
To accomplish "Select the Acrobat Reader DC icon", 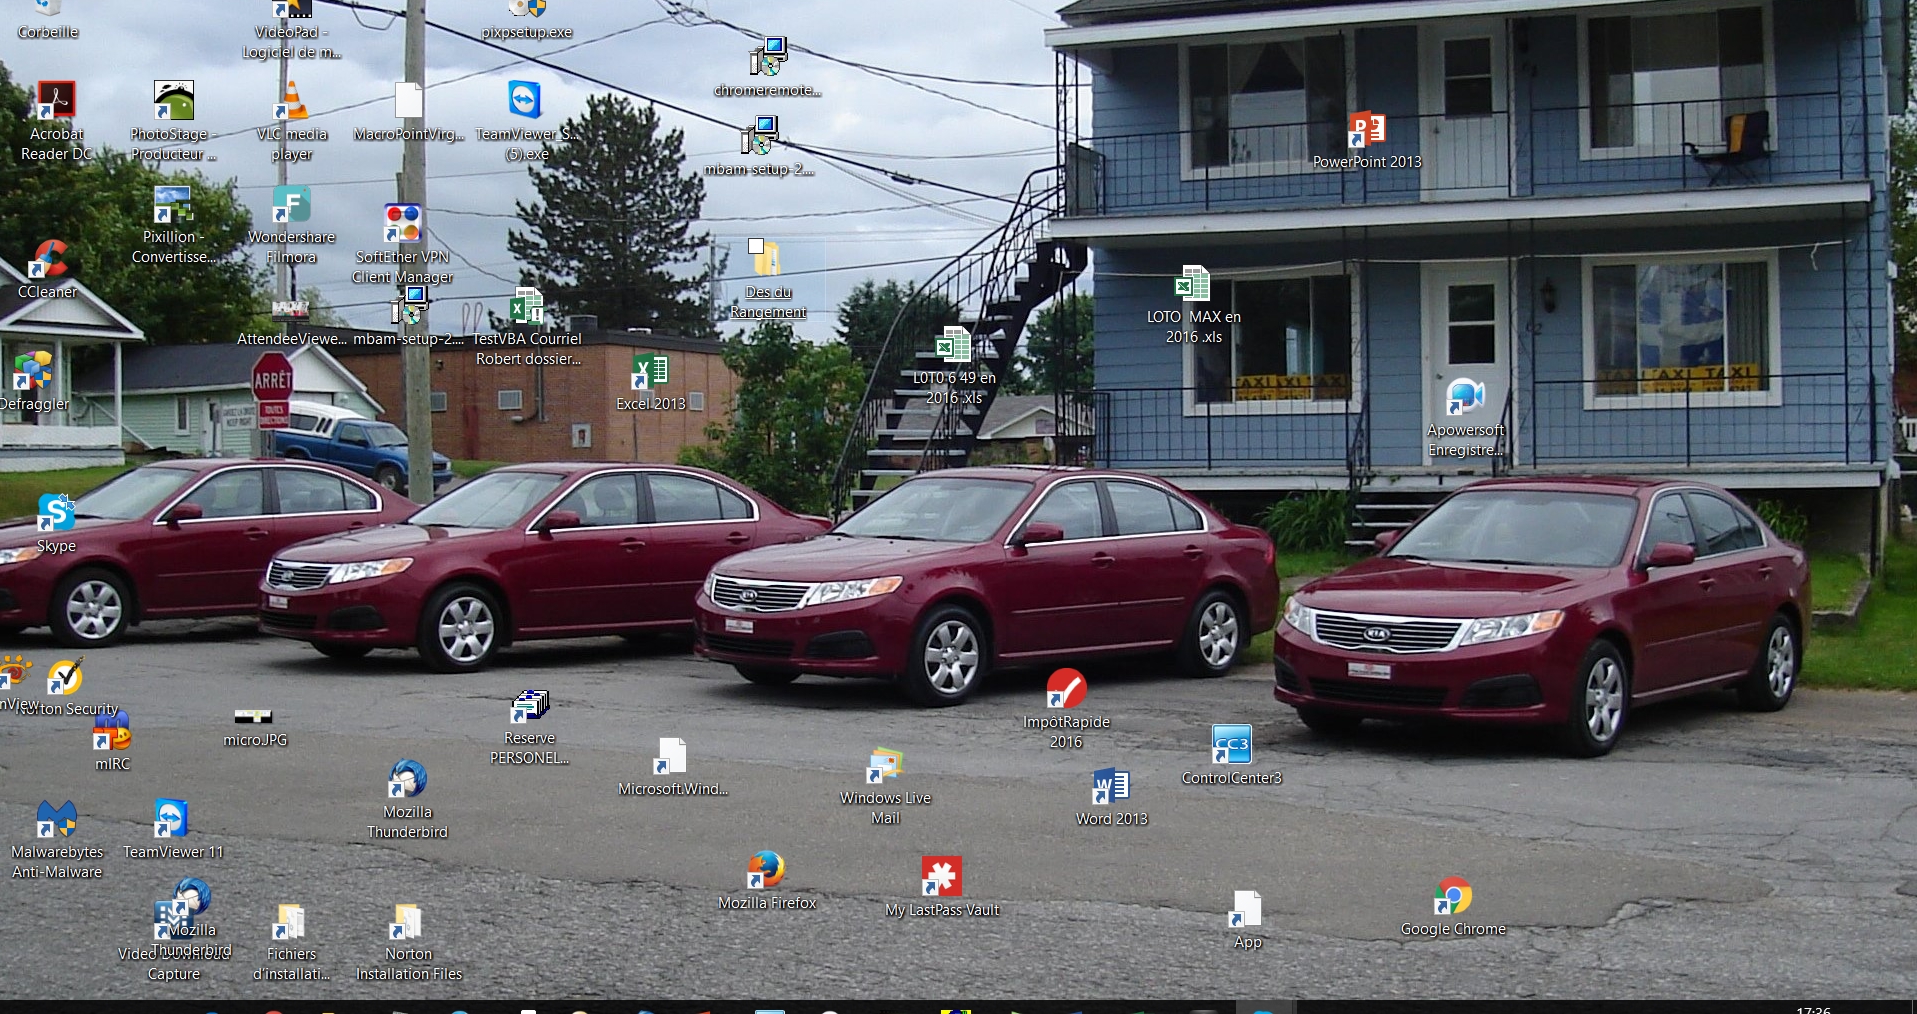I will tap(57, 102).
